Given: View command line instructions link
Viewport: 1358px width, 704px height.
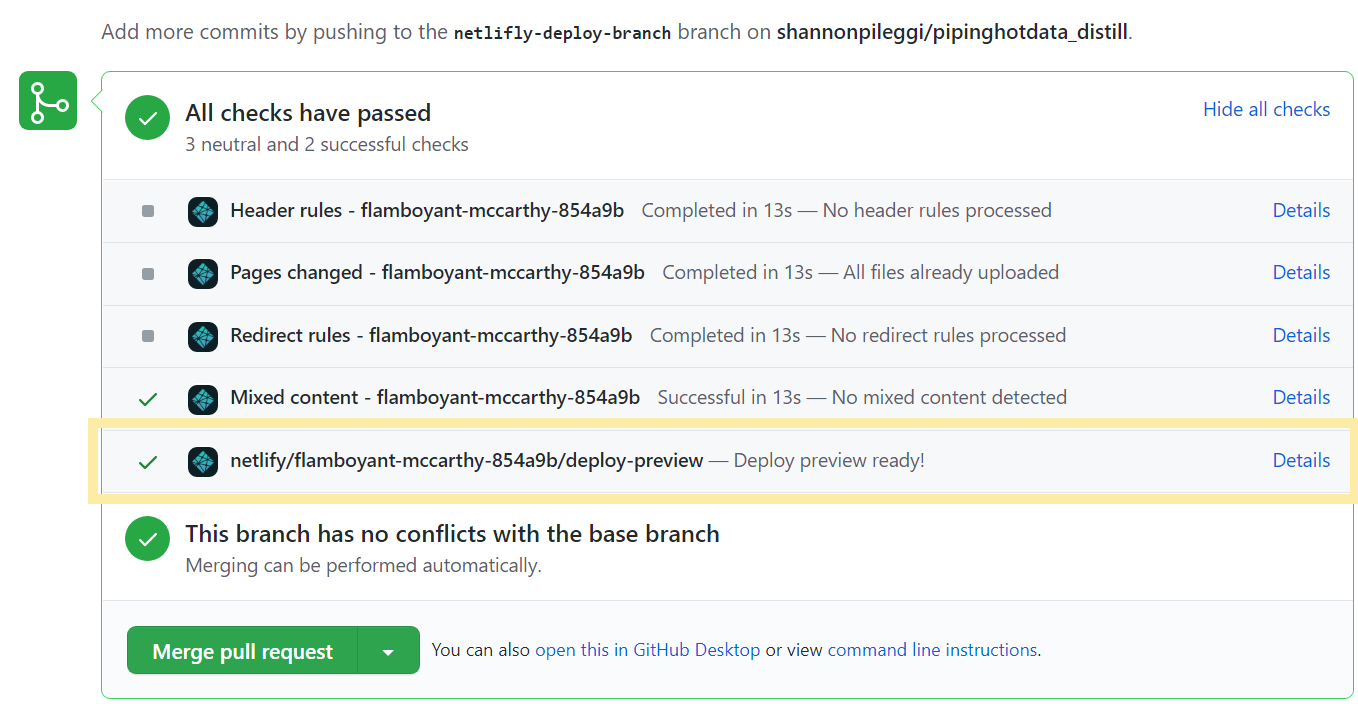Looking at the screenshot, I should point(932,650).
